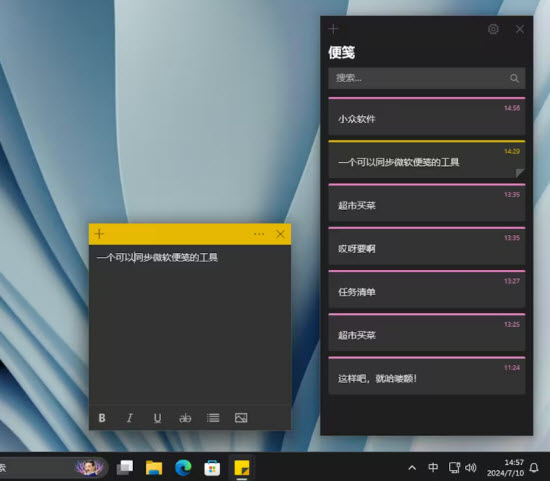Open Task View on the taskbar
This screenshot has height=481, width=550.
pos(125,467)
